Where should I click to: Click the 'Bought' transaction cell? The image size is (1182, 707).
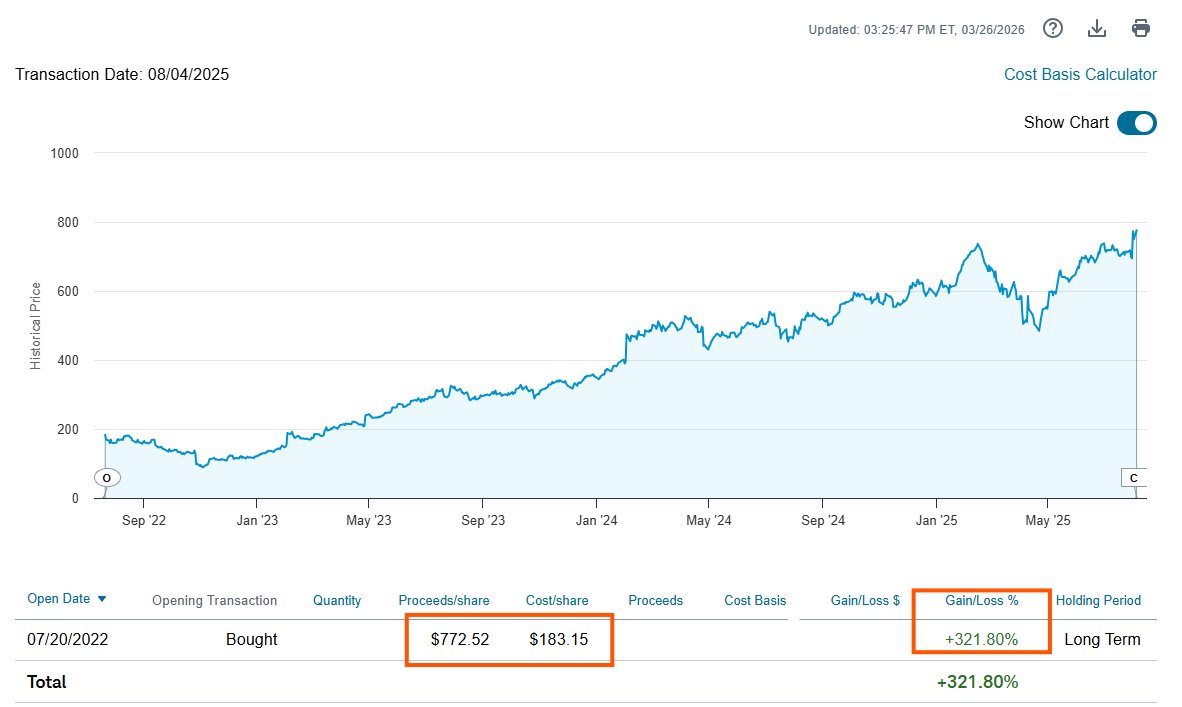coord(252,639)
